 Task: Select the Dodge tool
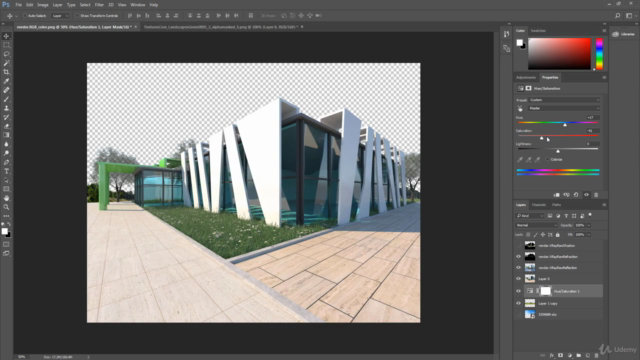point(6,153)
